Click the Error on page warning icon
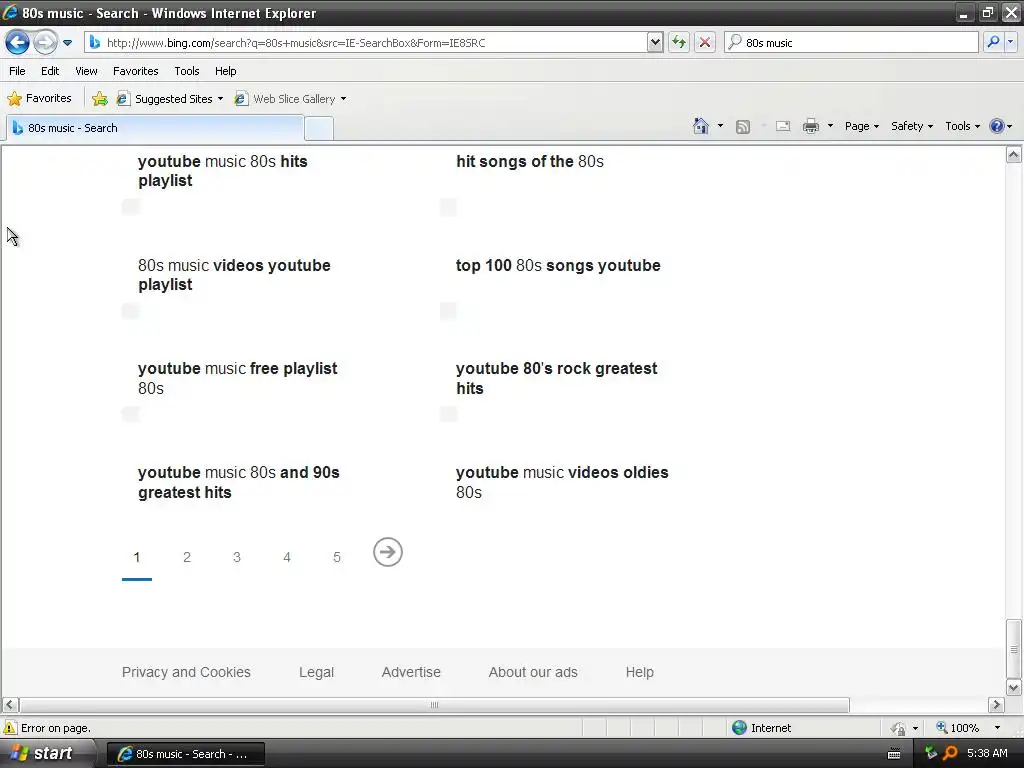Image resolution: width=1024 pixels, height=768 pixels. point(10,728)
